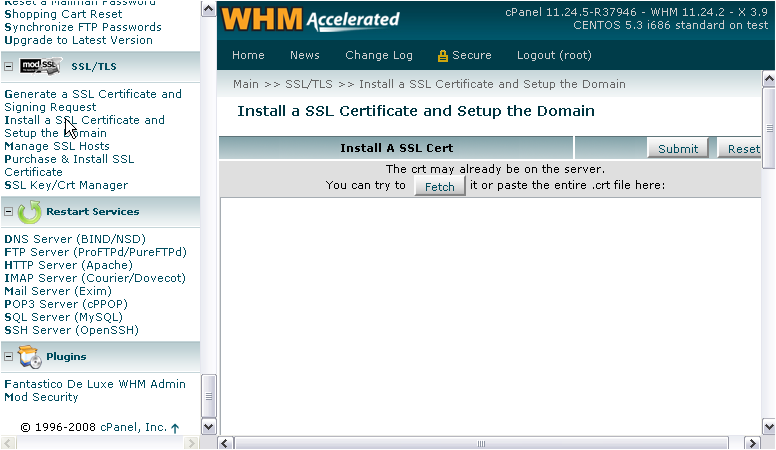The image size is (776, 450).
Task: Restart SQL Server (MySQL)
Action: click(x=63, y=317)
